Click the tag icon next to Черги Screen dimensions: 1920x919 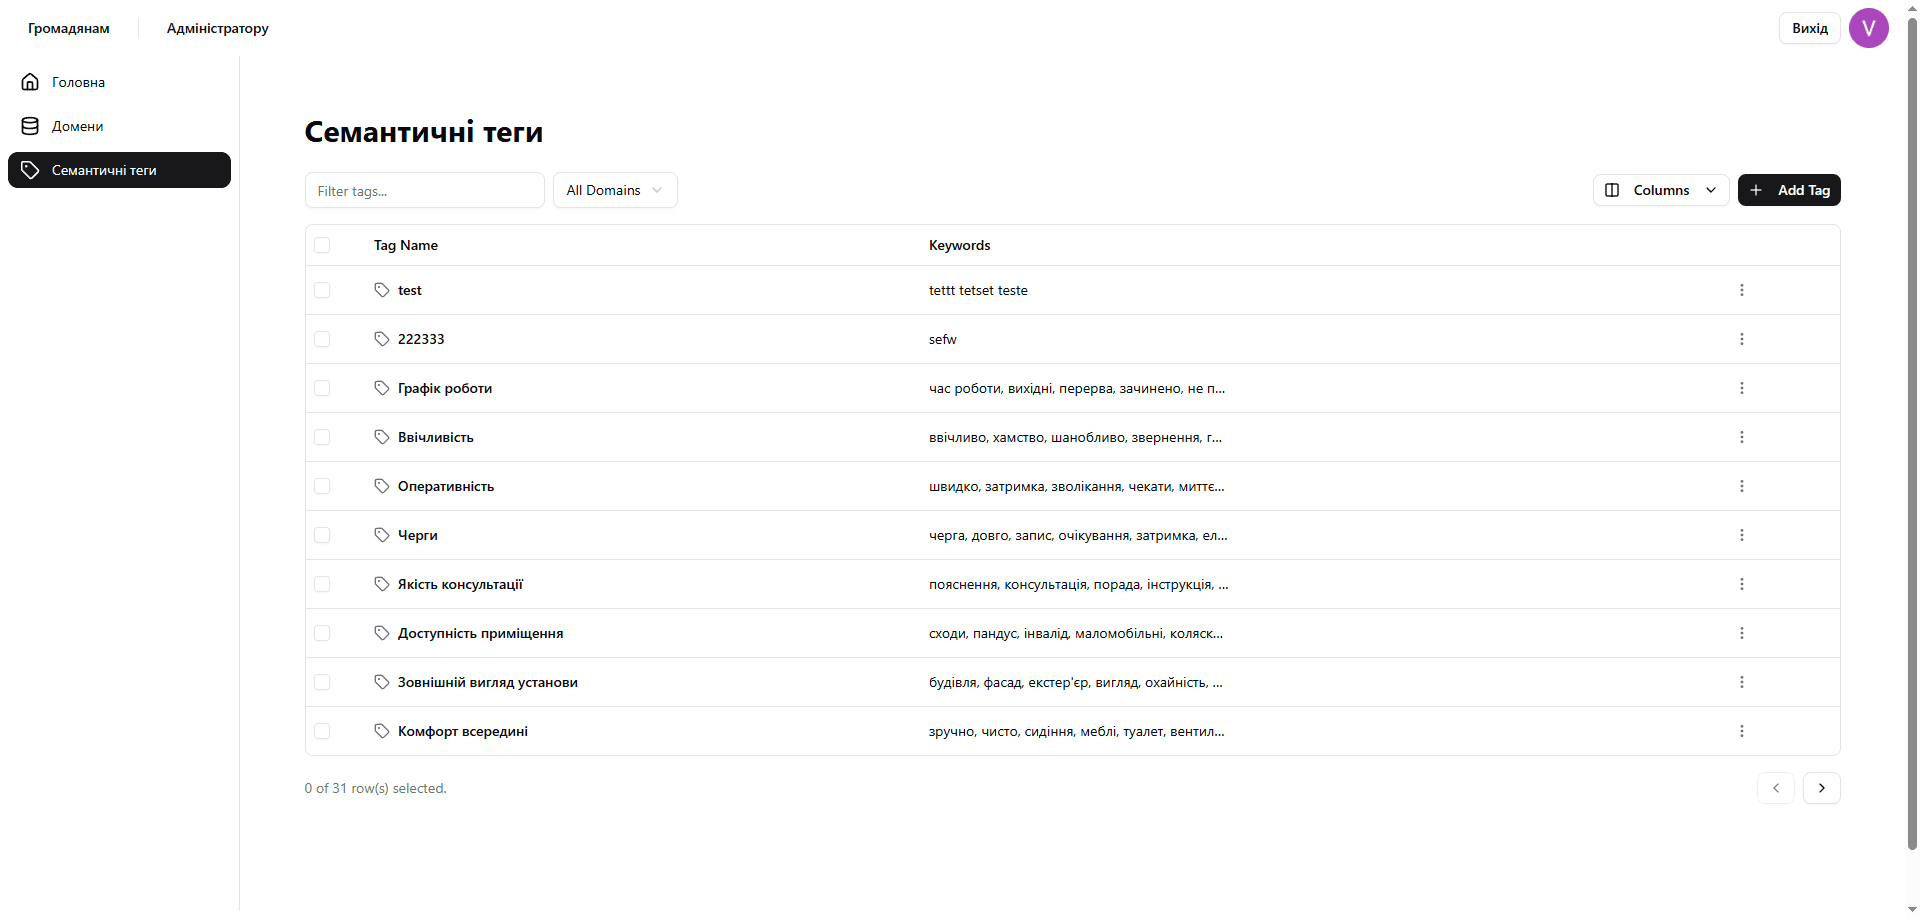click(x=381, y=535)
